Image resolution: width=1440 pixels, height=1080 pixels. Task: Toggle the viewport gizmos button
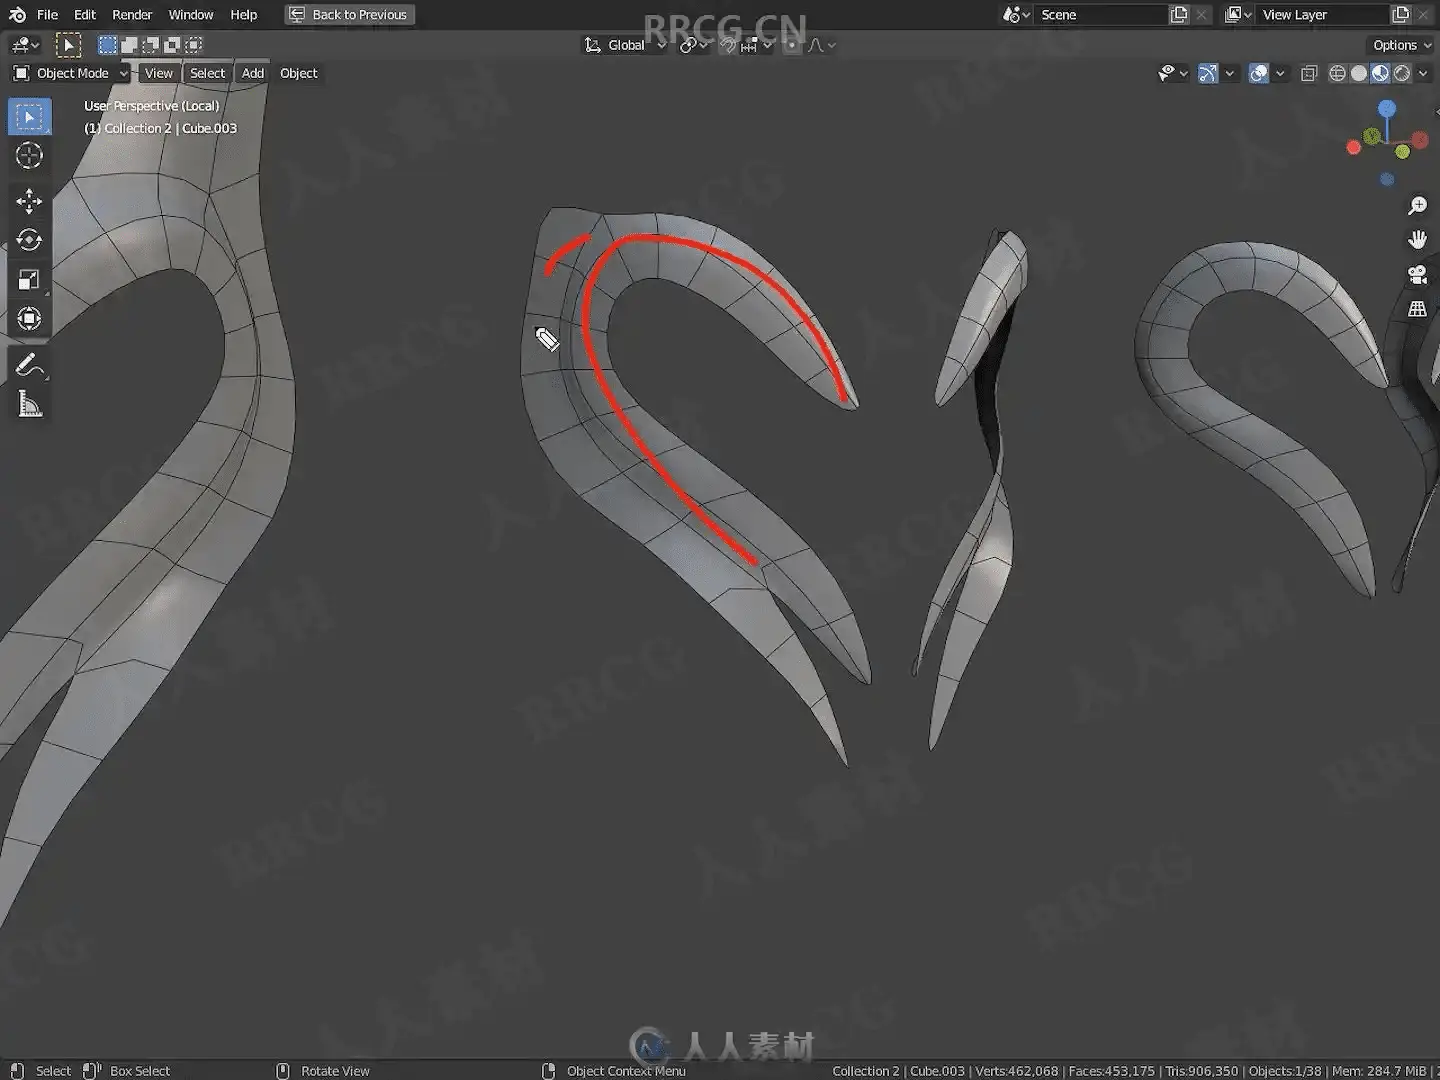(1208, 73)
